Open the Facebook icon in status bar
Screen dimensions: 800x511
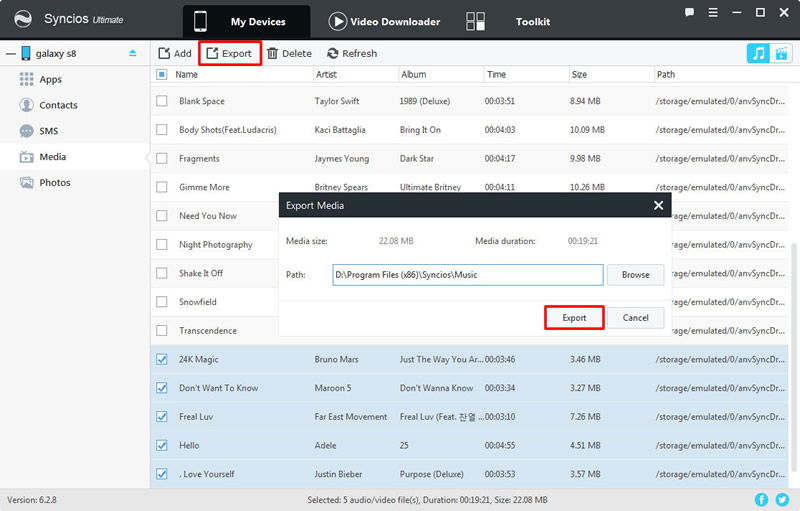pos(761,500)
